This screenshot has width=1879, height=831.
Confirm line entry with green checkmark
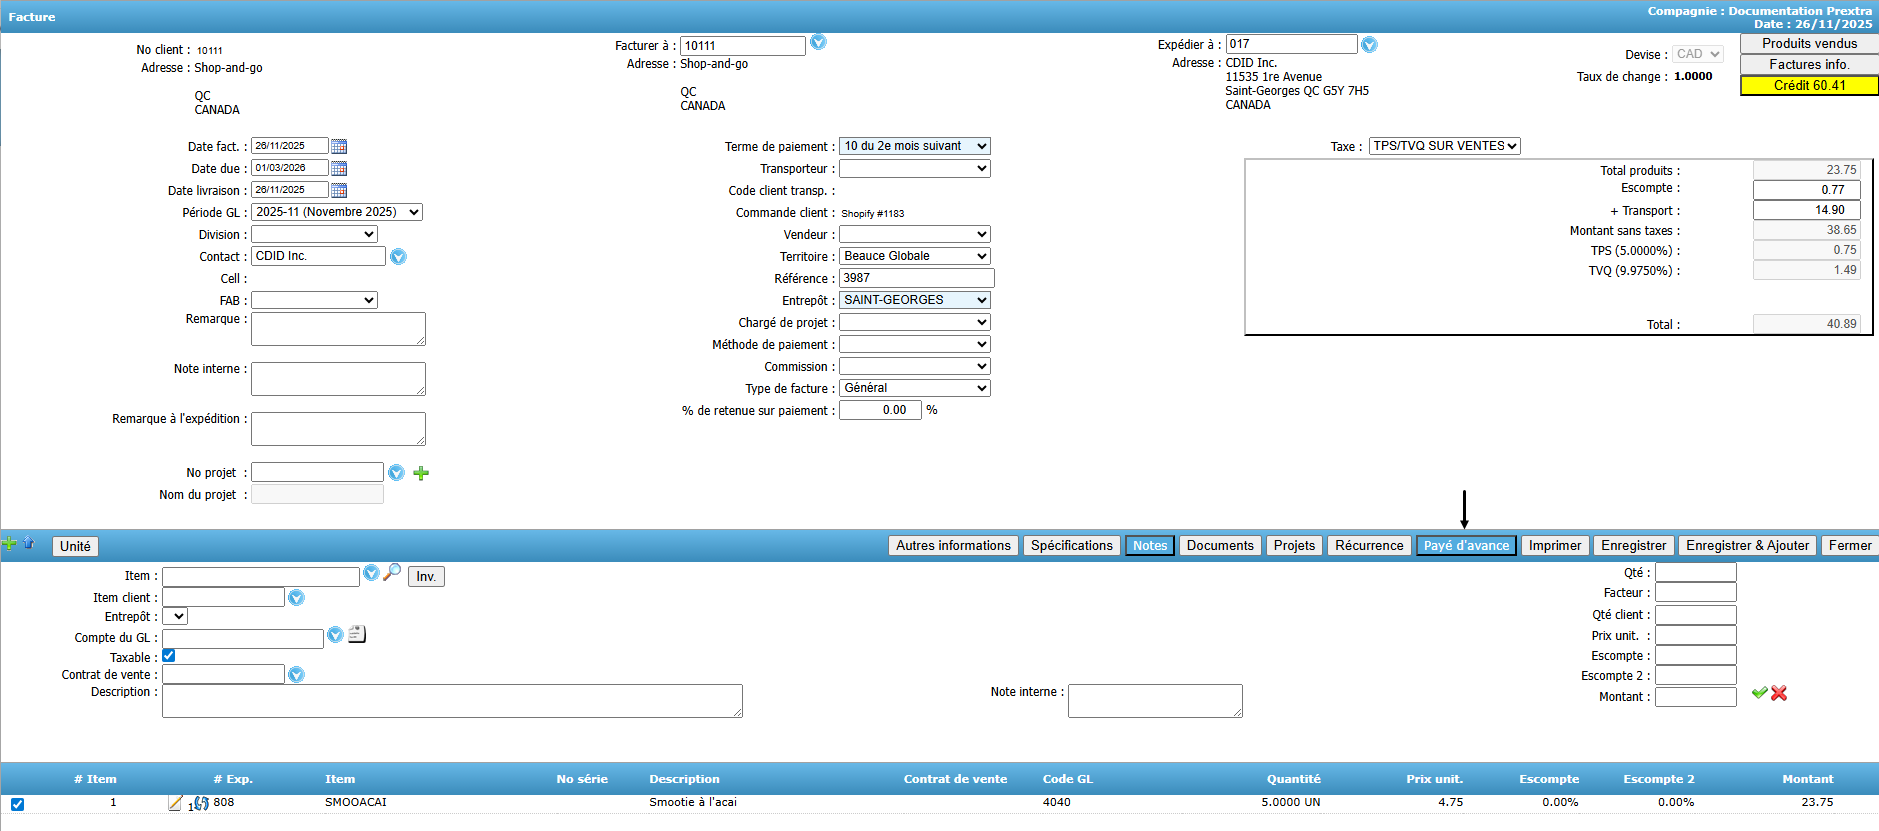pyautogui.click(x=1759, y=693)
